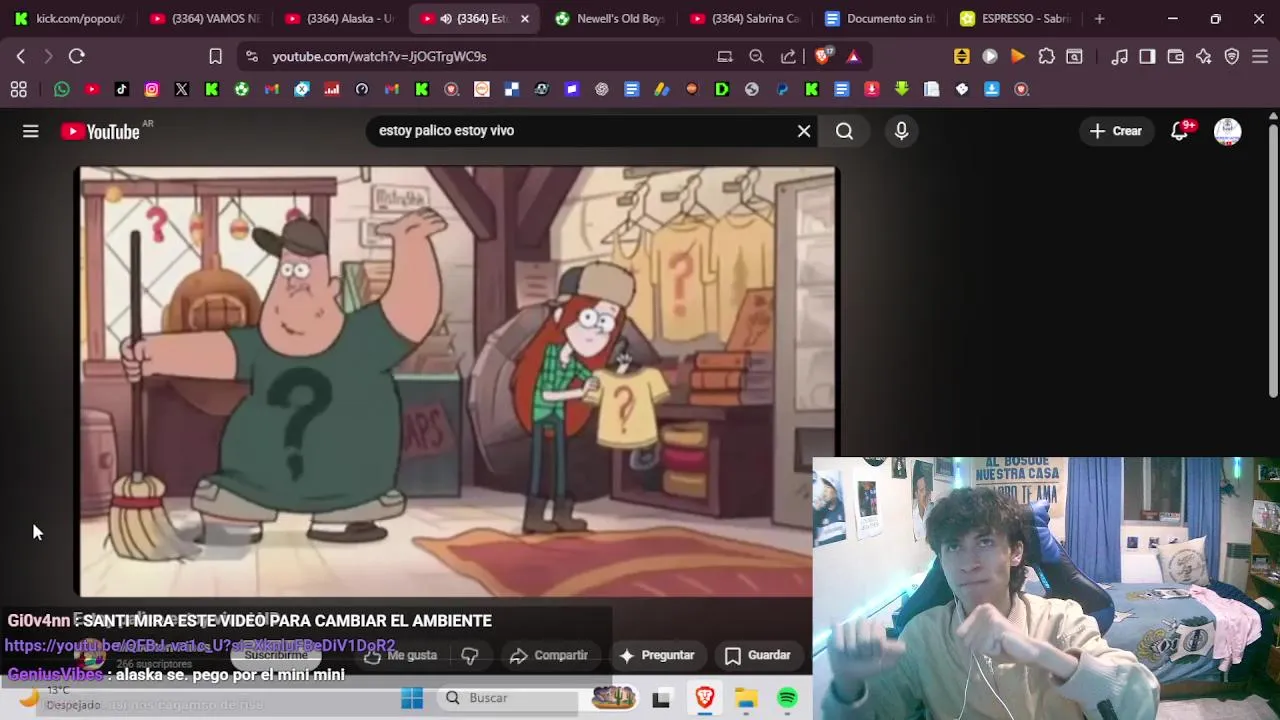This screenshot has width=1280, height=720.
Task: Click the Gravity Falls video player
Action: 457,382
